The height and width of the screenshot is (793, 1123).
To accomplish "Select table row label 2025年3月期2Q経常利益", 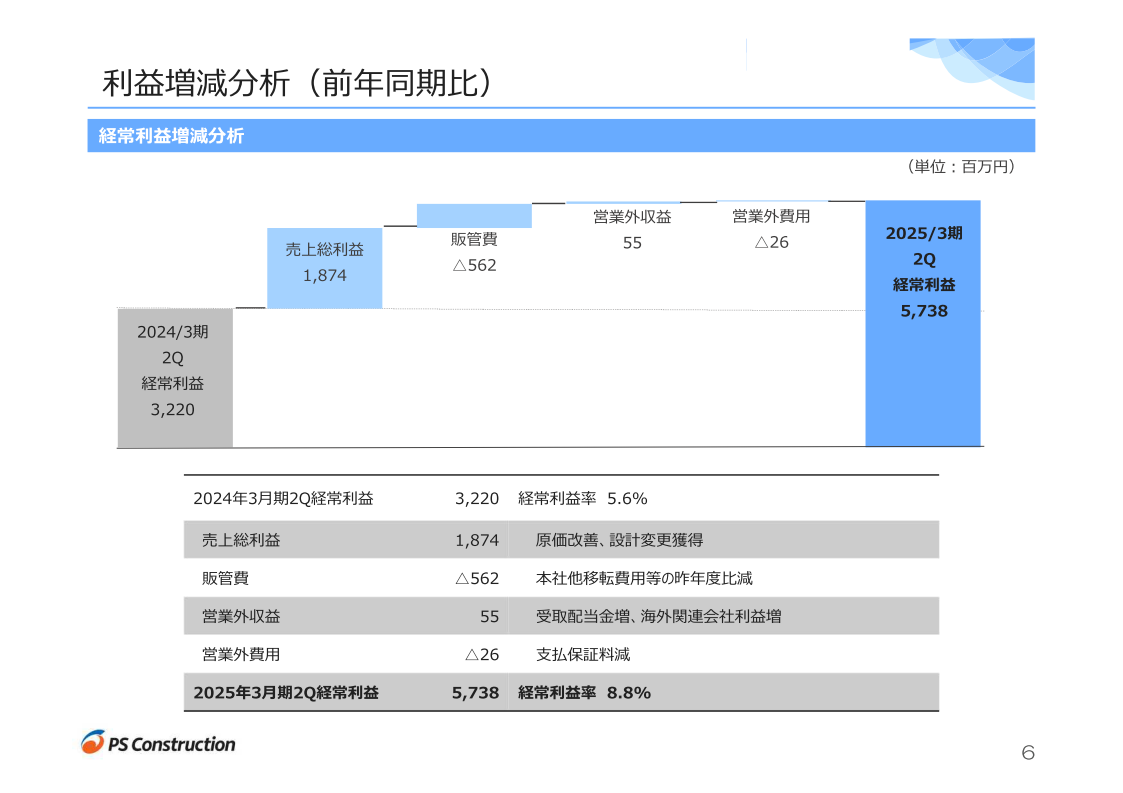I will click(x=286, y=693).
